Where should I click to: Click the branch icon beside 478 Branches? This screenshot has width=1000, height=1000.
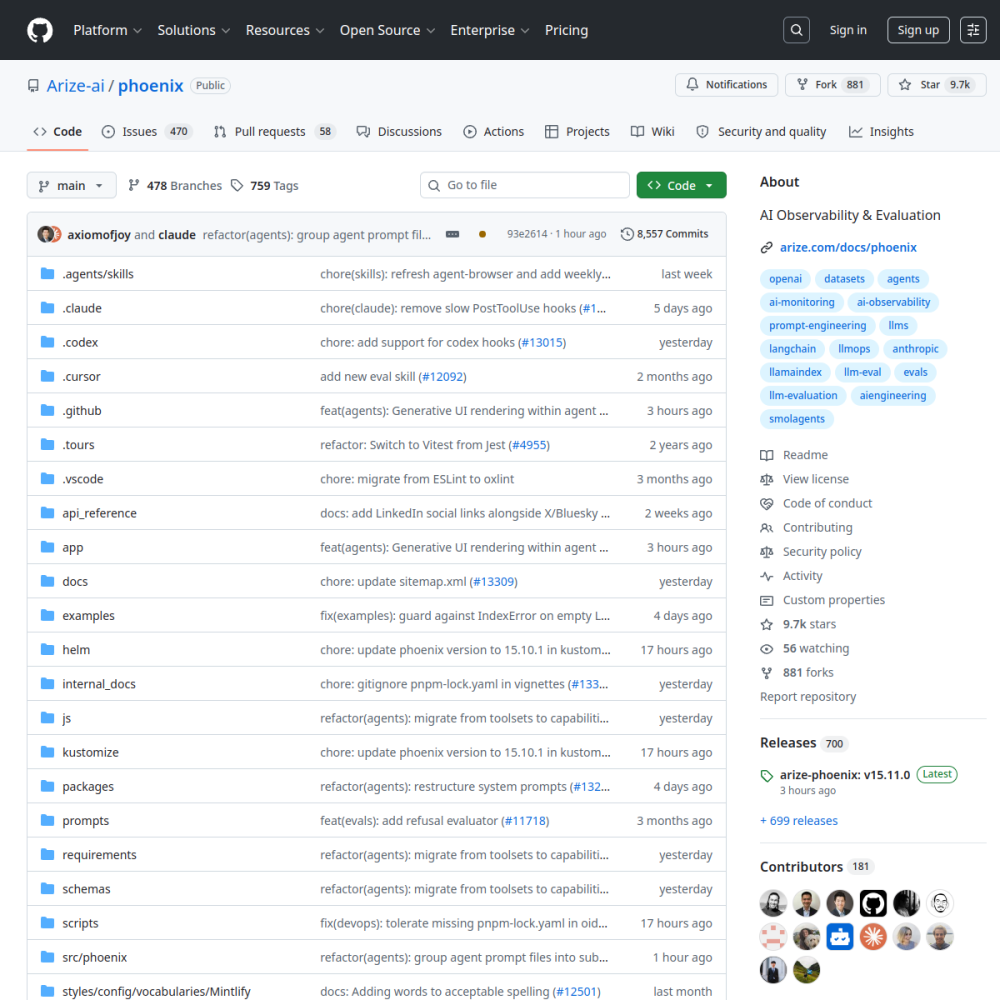(x=133, y=185)
